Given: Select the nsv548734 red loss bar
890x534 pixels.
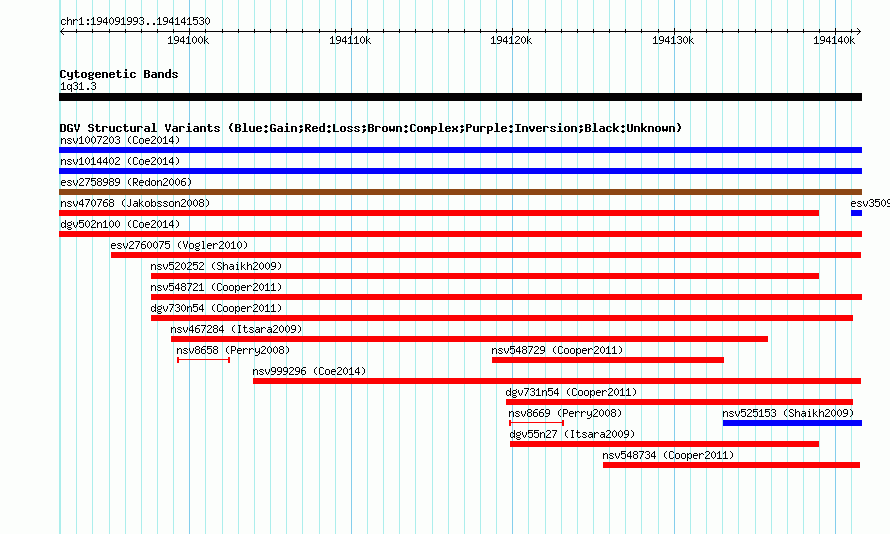Looking at the screenshot, I should 731,465.
